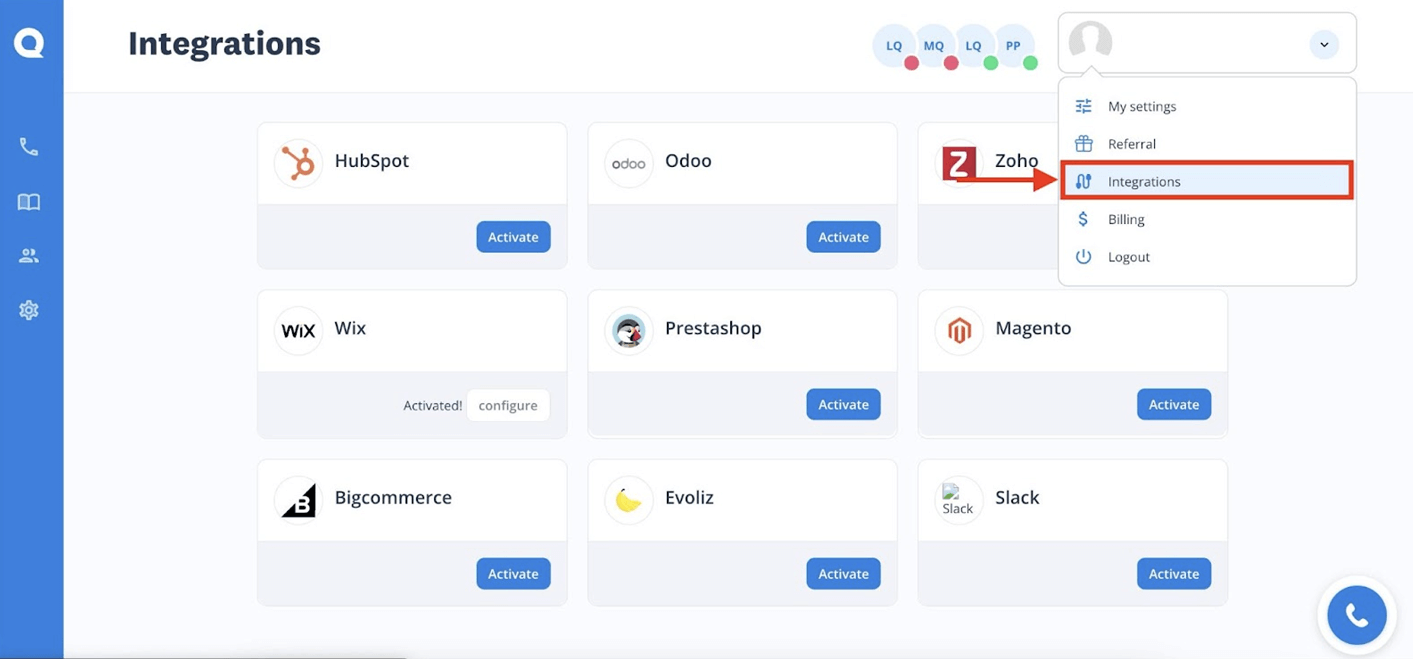1413x659 pixels.
Task: Open Billing from the user menu
Action: [x=1207, y=219]
